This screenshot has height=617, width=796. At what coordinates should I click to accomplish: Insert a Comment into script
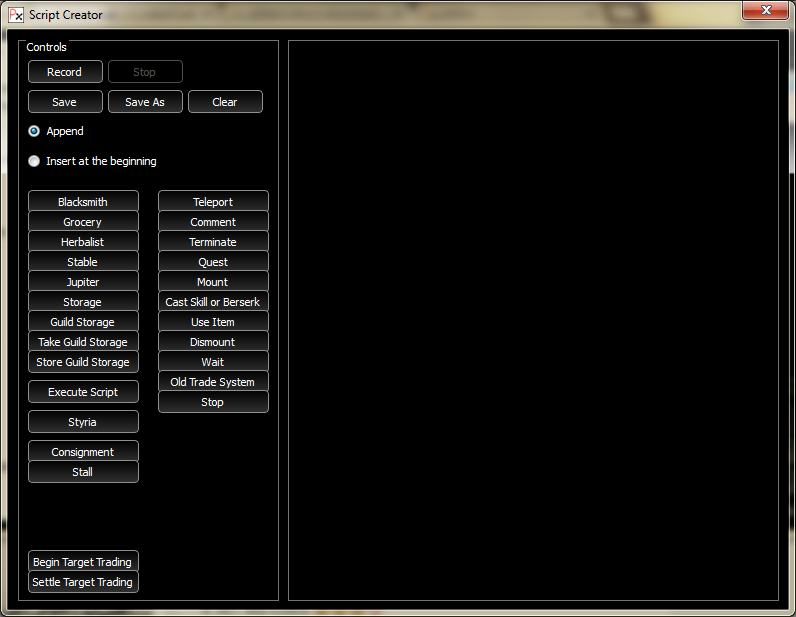pyautogui.click(x=213, y=222)
